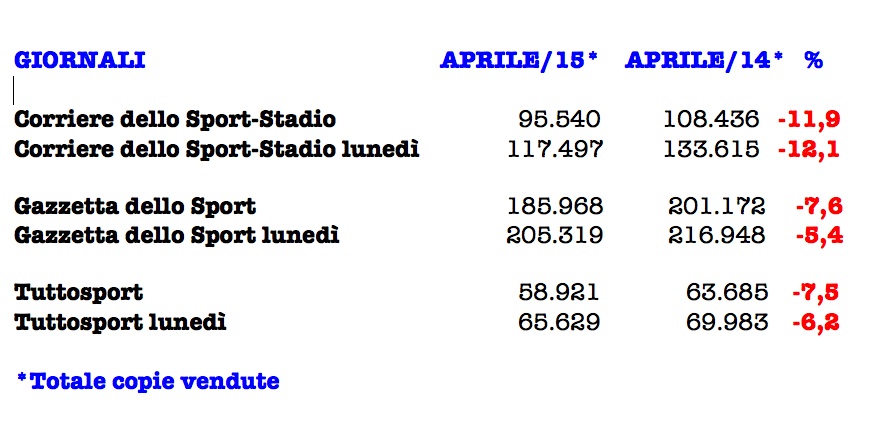Screen dimensions: 894x426
Task: Click the GIORNALI column header
Action: coord(80,60)
